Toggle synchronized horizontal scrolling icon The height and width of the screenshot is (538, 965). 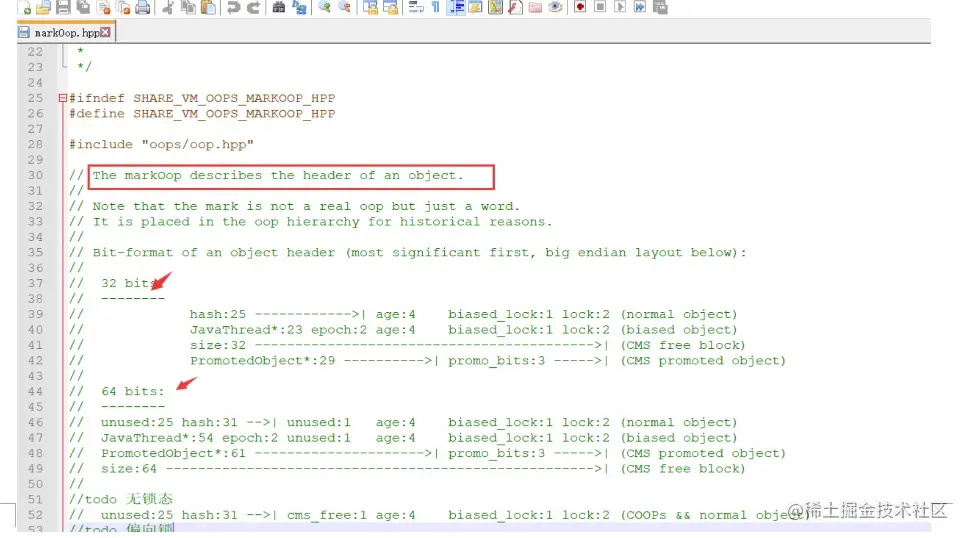coord(390,7)
